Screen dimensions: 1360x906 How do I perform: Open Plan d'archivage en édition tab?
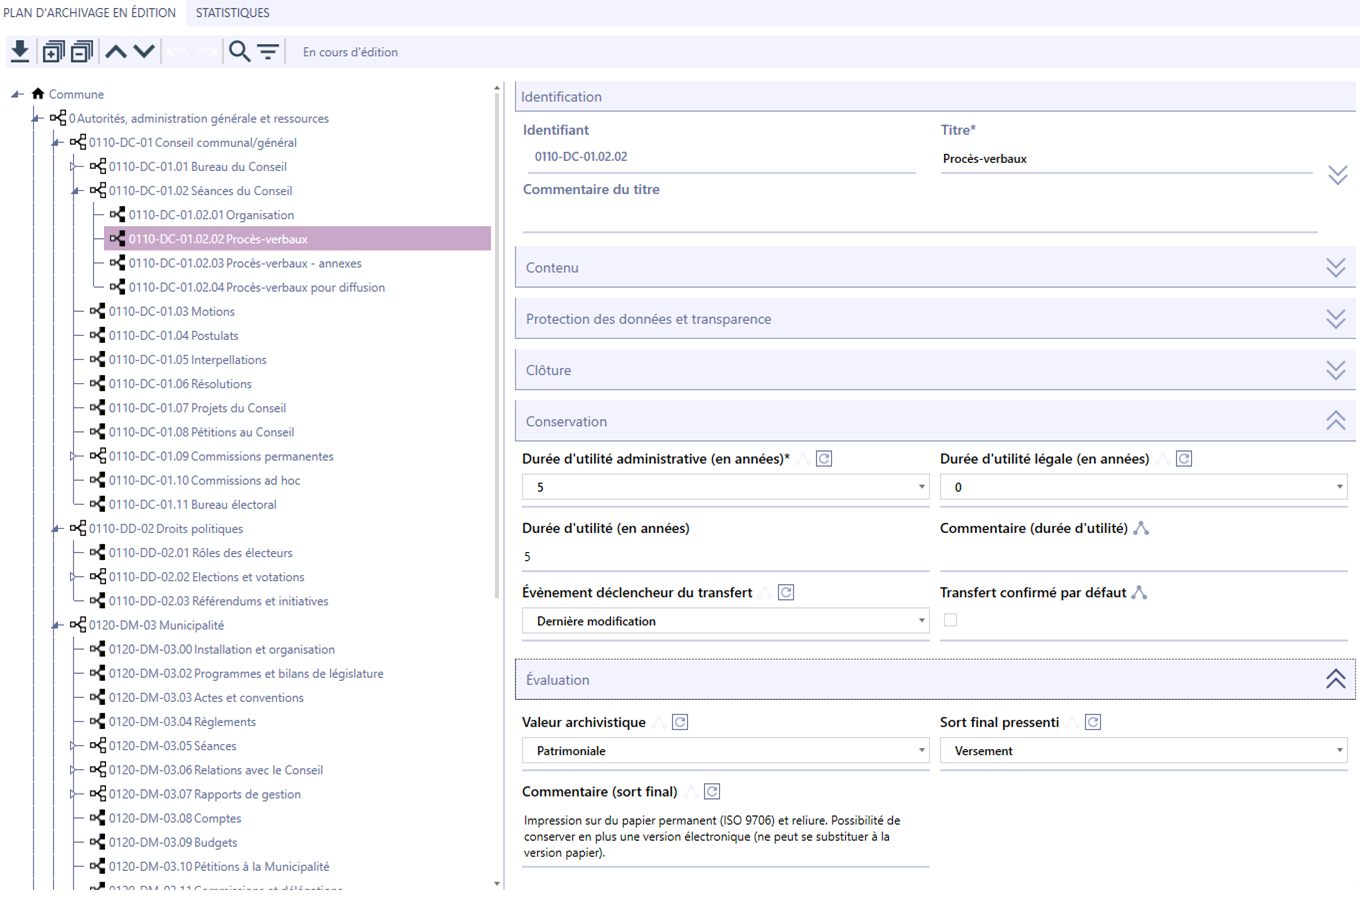(90, 13)
